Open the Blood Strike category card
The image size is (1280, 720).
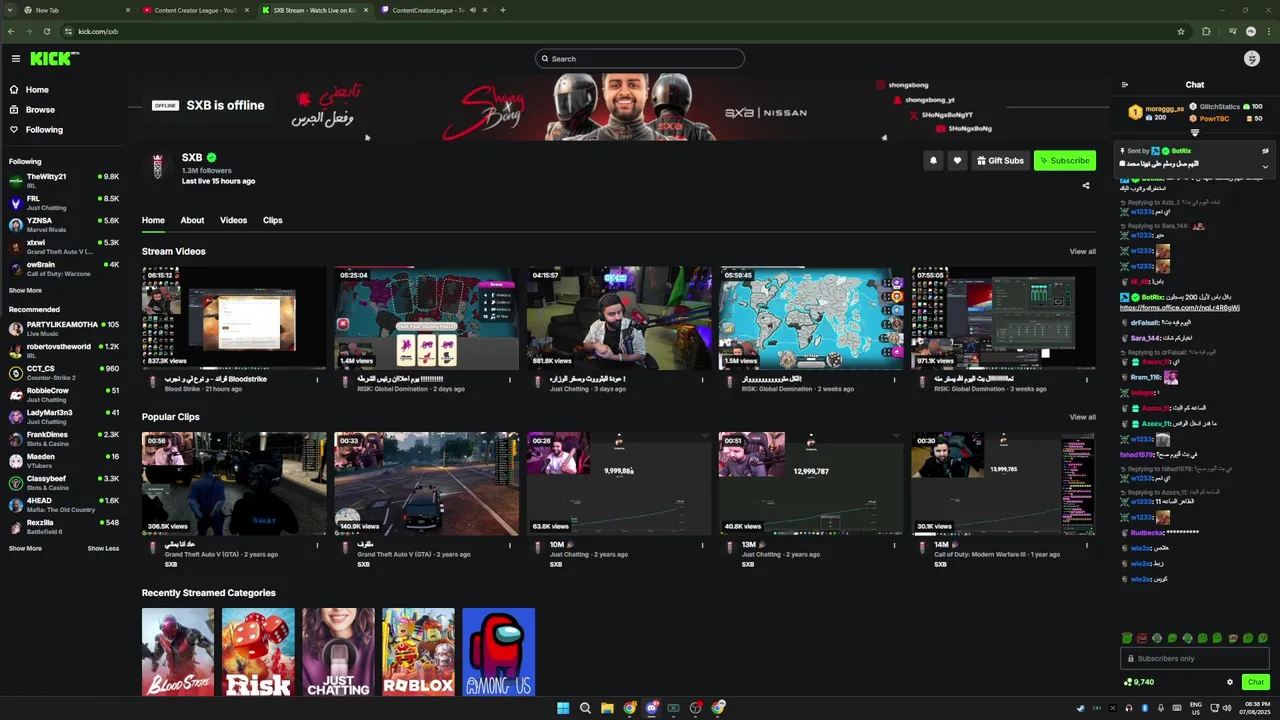click(x=178, y=652)
